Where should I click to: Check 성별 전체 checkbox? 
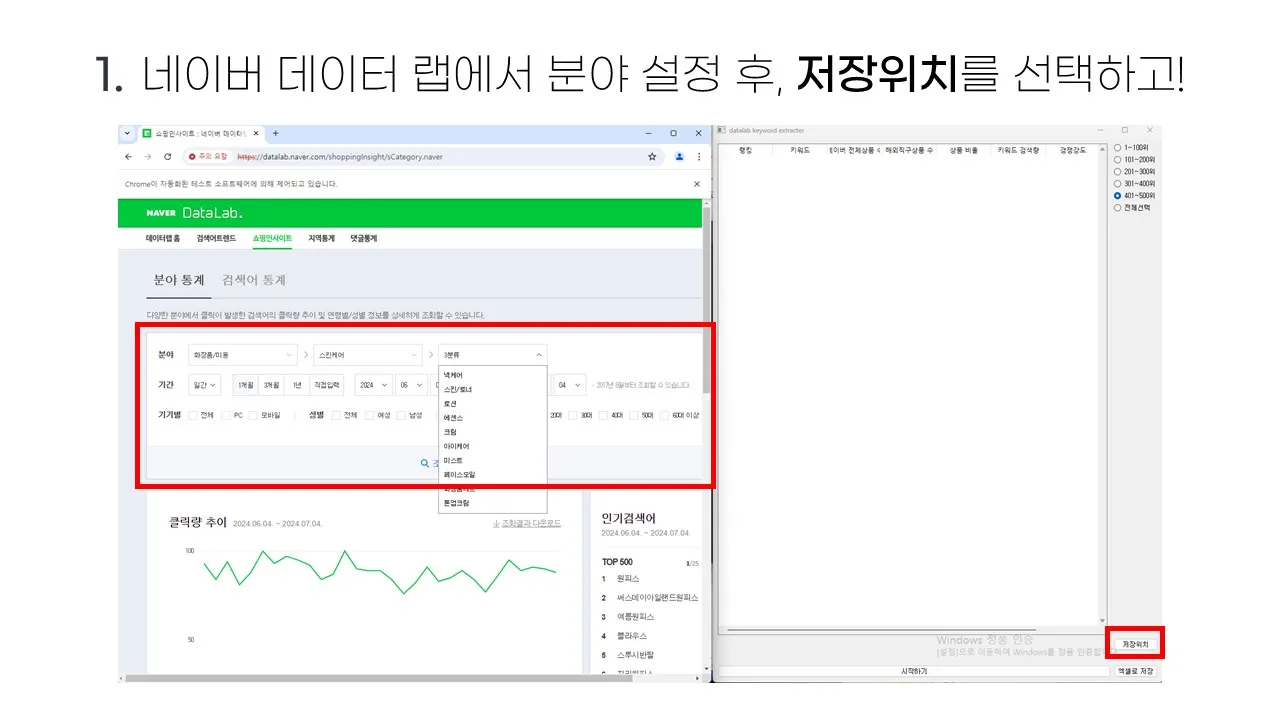[336, 415]
